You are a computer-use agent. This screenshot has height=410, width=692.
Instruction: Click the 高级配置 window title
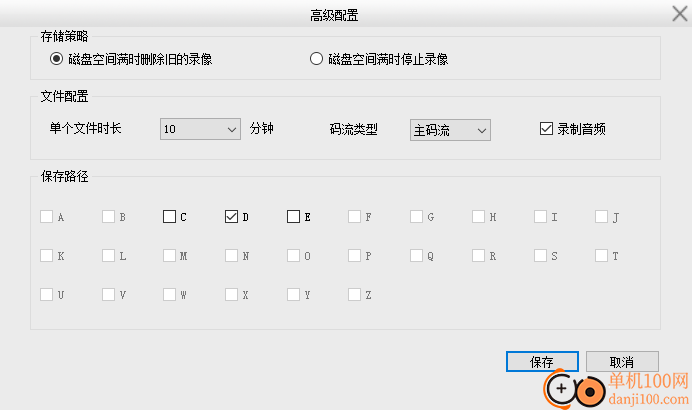coord(334,15)
